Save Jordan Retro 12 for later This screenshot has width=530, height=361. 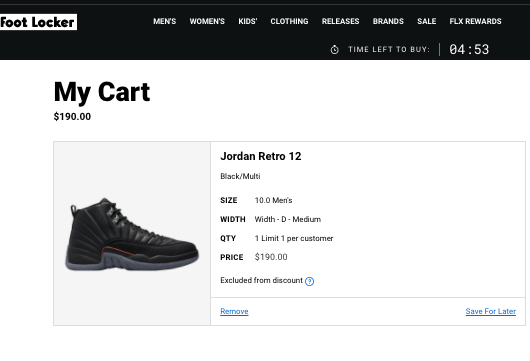[490, 311]
